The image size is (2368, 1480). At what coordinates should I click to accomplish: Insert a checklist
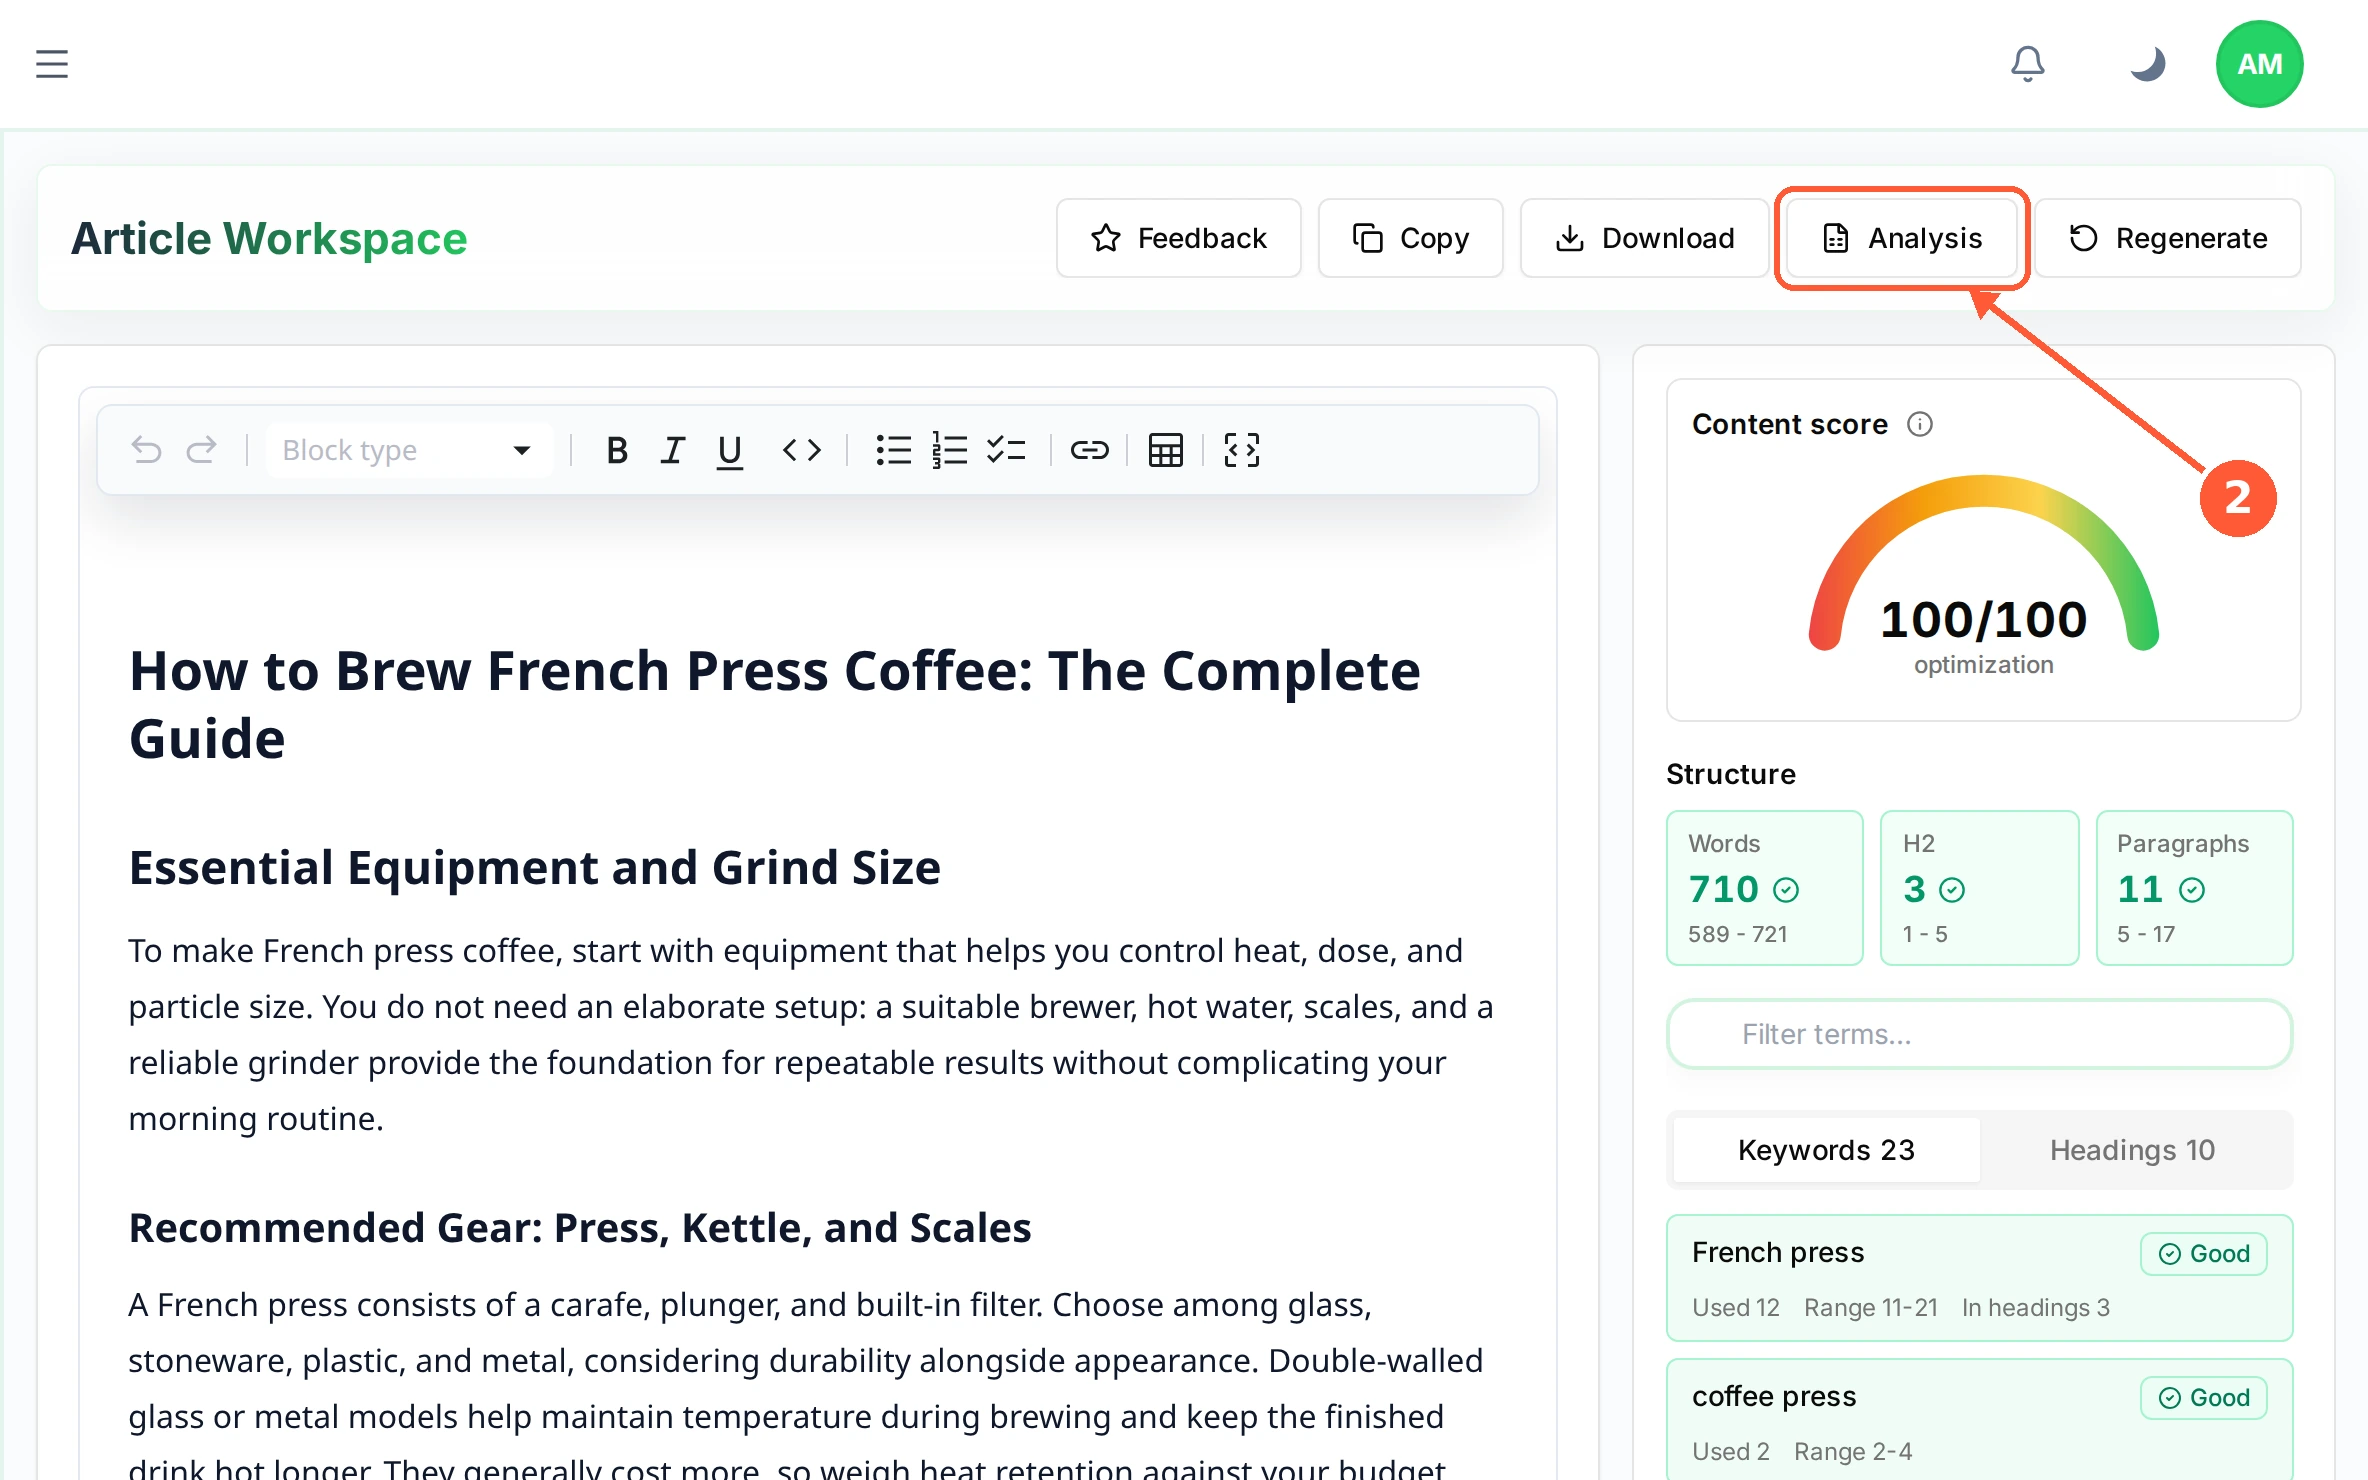point(1006,450)
